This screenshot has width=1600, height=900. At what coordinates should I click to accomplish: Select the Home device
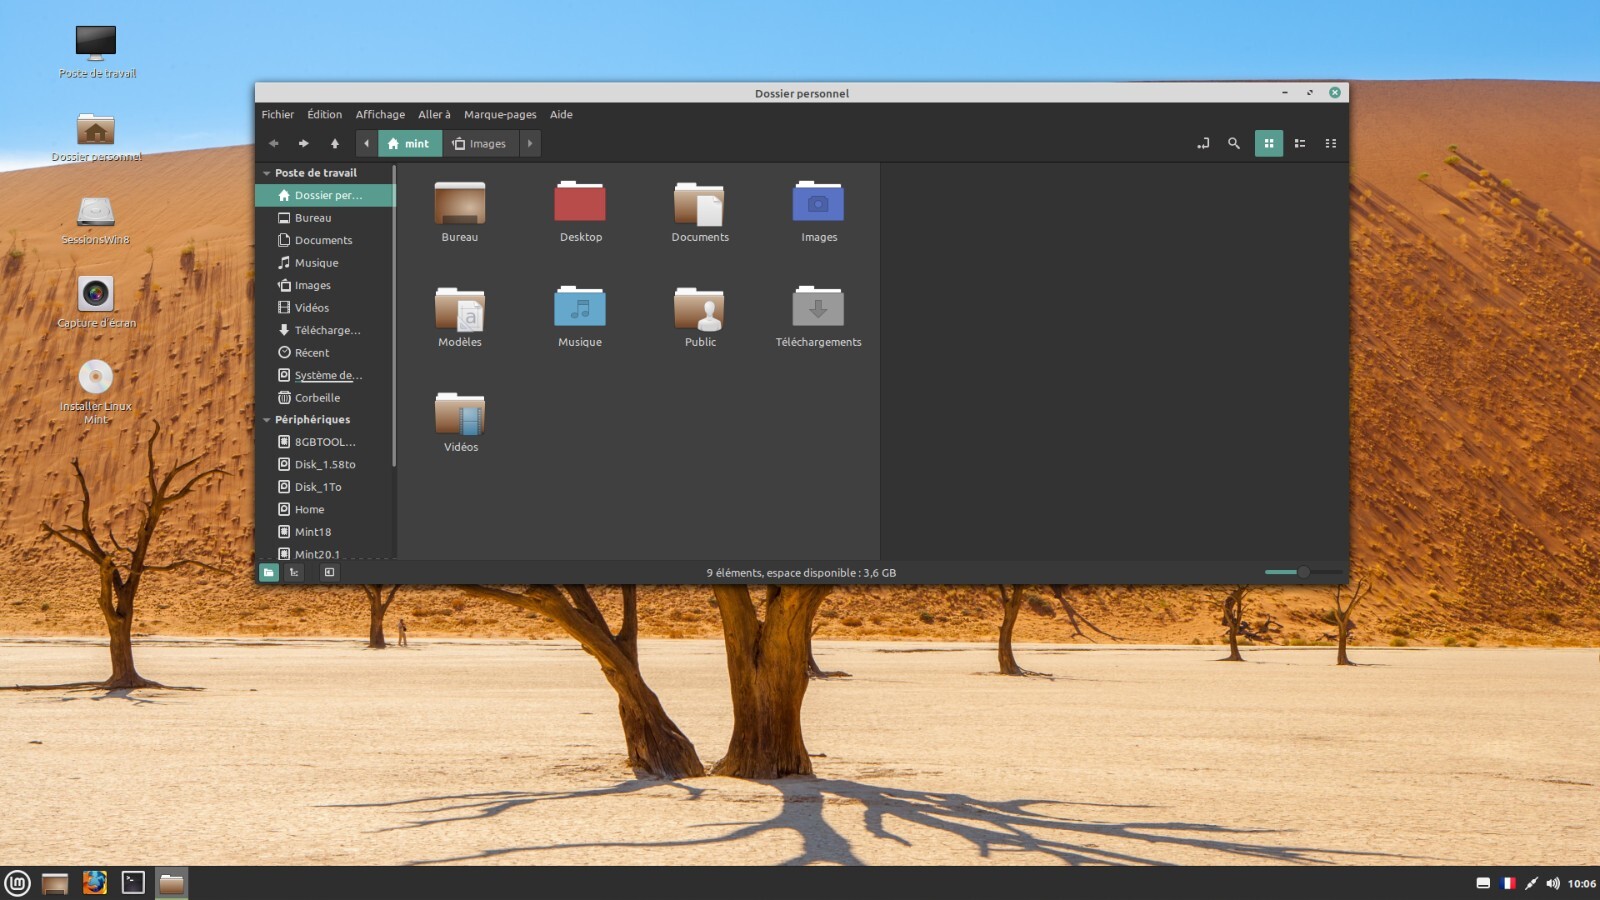[x=325, y=509]
